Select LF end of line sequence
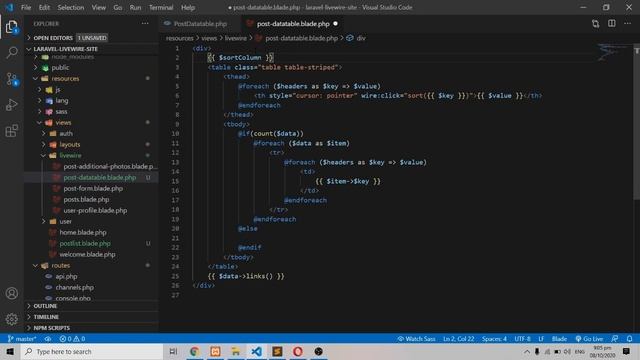640x360 pixels. point(541,339)
